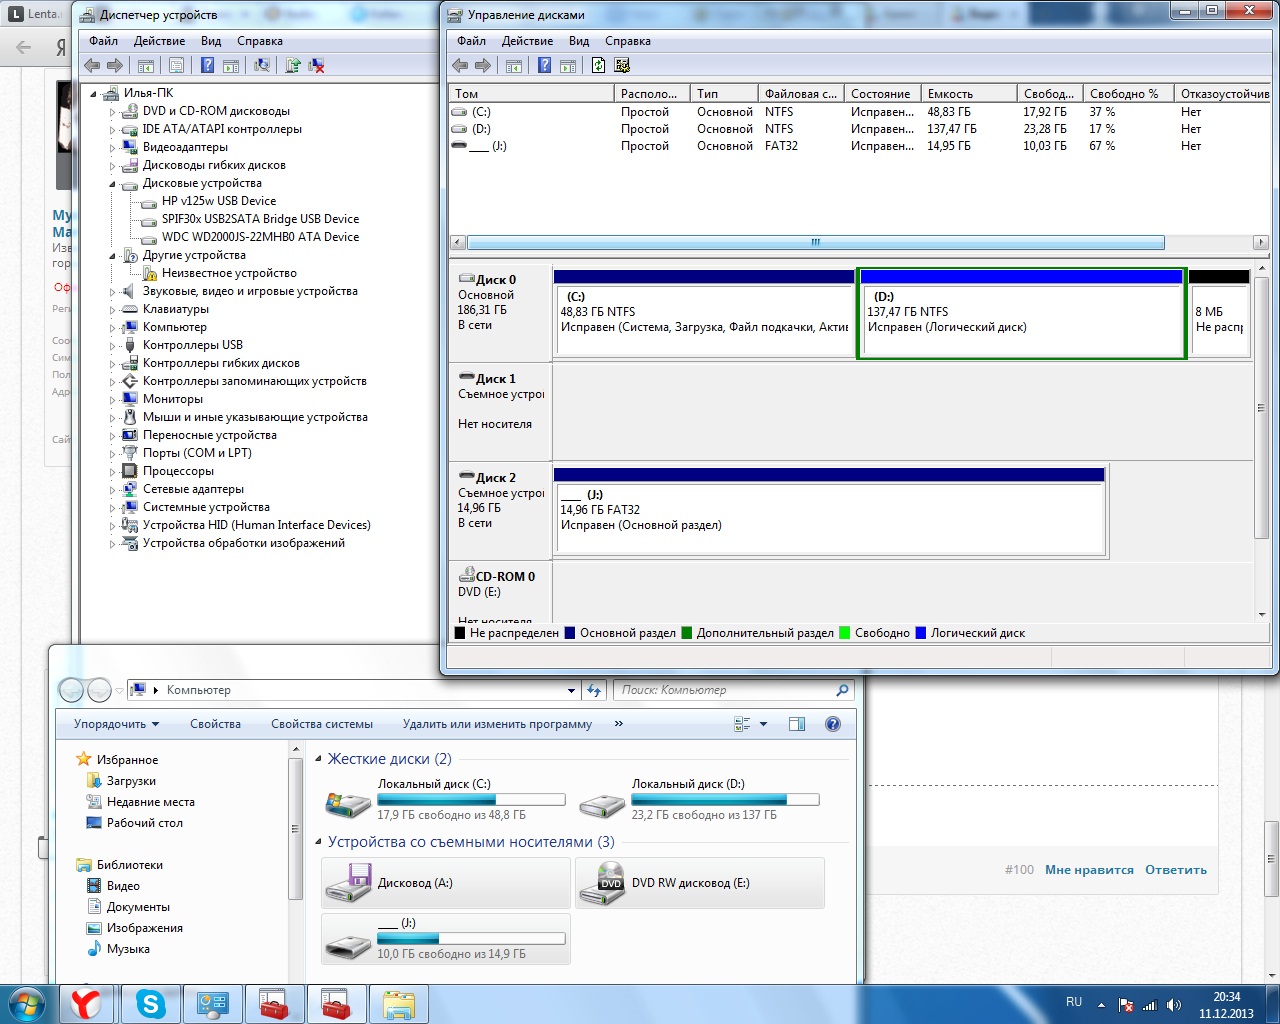This screenshot has width=1280, height=1024.
Task: Collapse the Дисковые устройства tree node
Action: pos(113,184)
